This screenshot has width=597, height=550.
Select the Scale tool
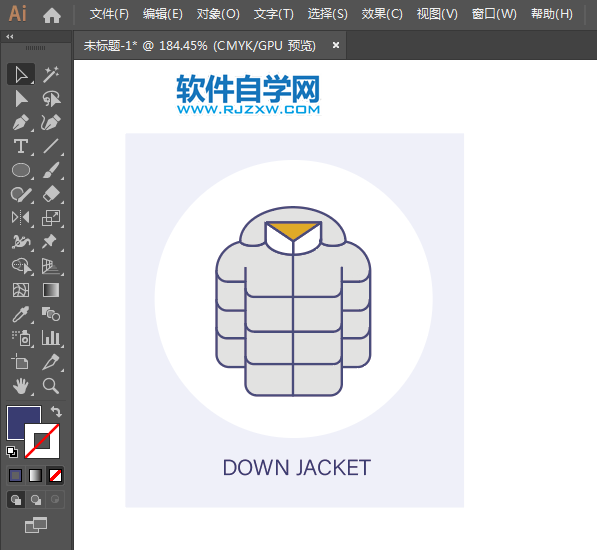(51, 218)
